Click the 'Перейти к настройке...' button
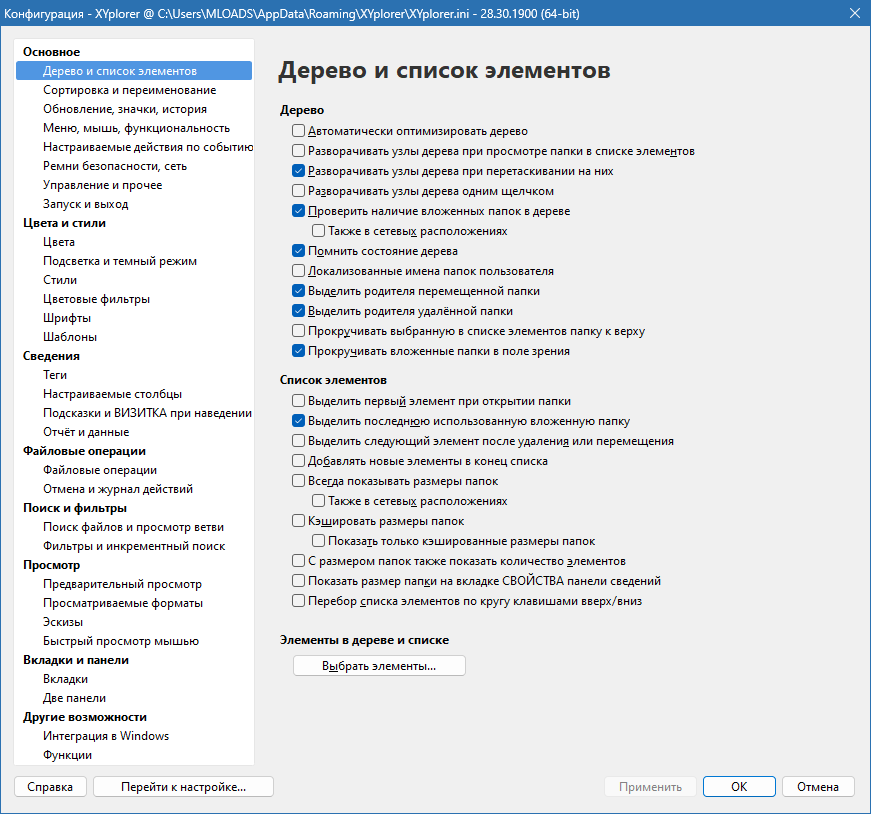871x814 pixels. click(183, 787)
